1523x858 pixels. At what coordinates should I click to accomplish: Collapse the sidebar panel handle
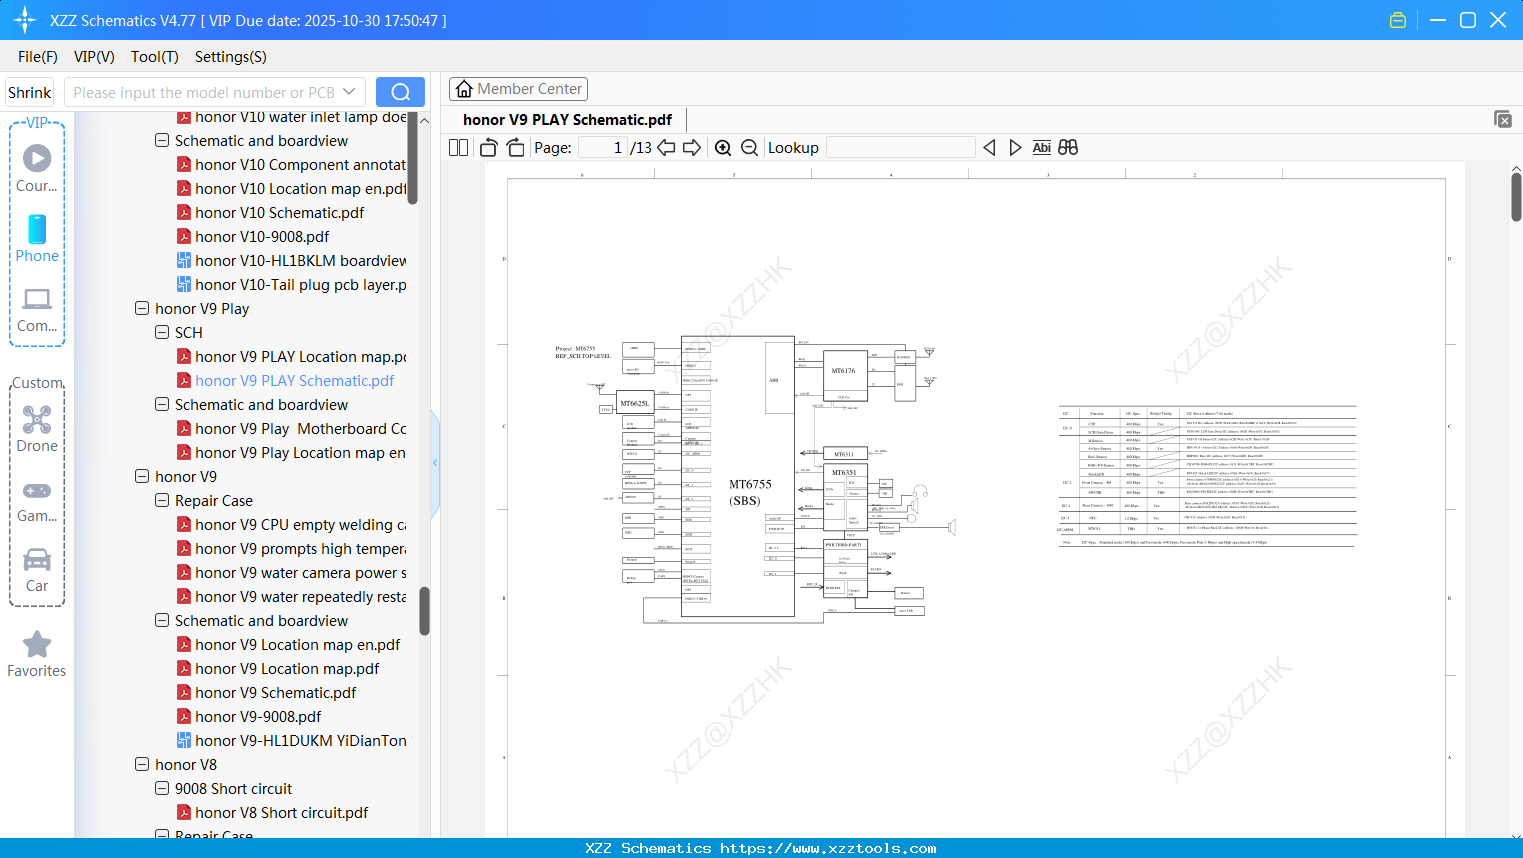pos(435,462)
